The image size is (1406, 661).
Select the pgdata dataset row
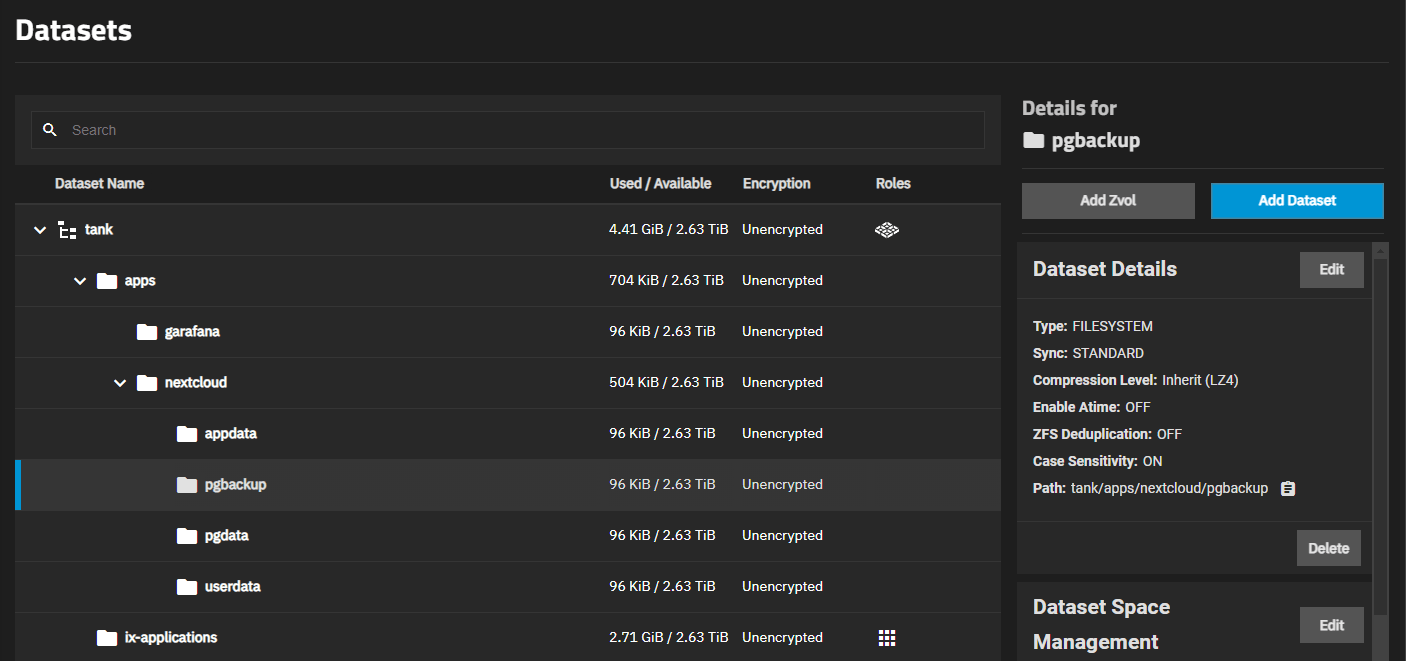click(400, 535)
